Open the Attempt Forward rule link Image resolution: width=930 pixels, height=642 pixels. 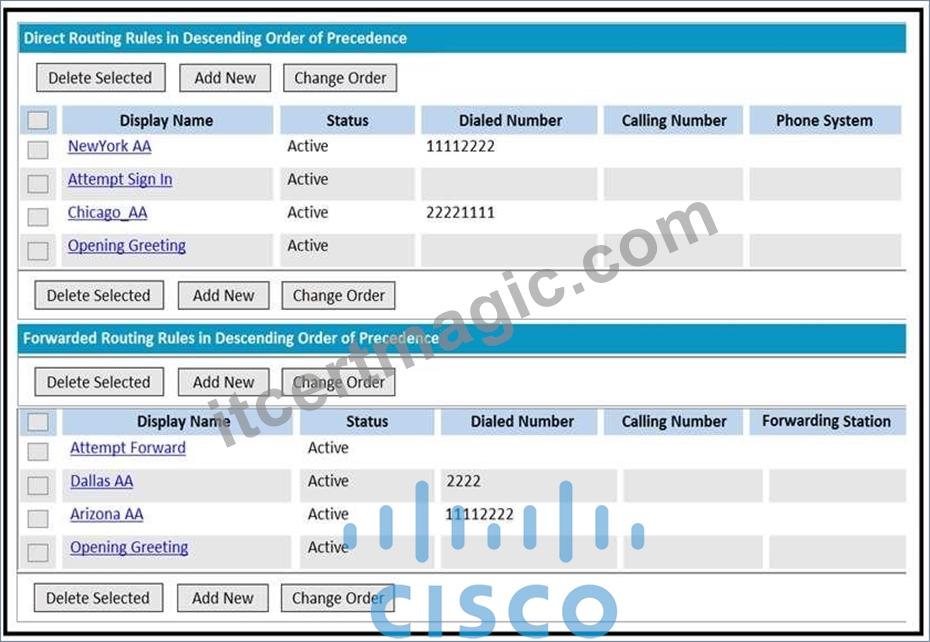point(128,448)
